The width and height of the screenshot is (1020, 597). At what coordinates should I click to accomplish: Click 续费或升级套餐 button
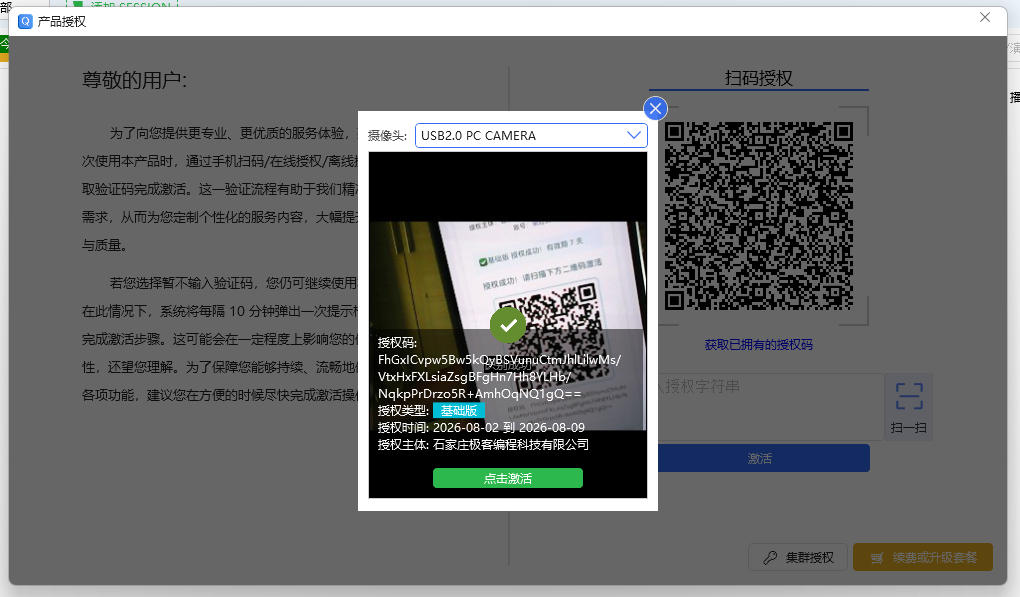(x=922, y=557)
